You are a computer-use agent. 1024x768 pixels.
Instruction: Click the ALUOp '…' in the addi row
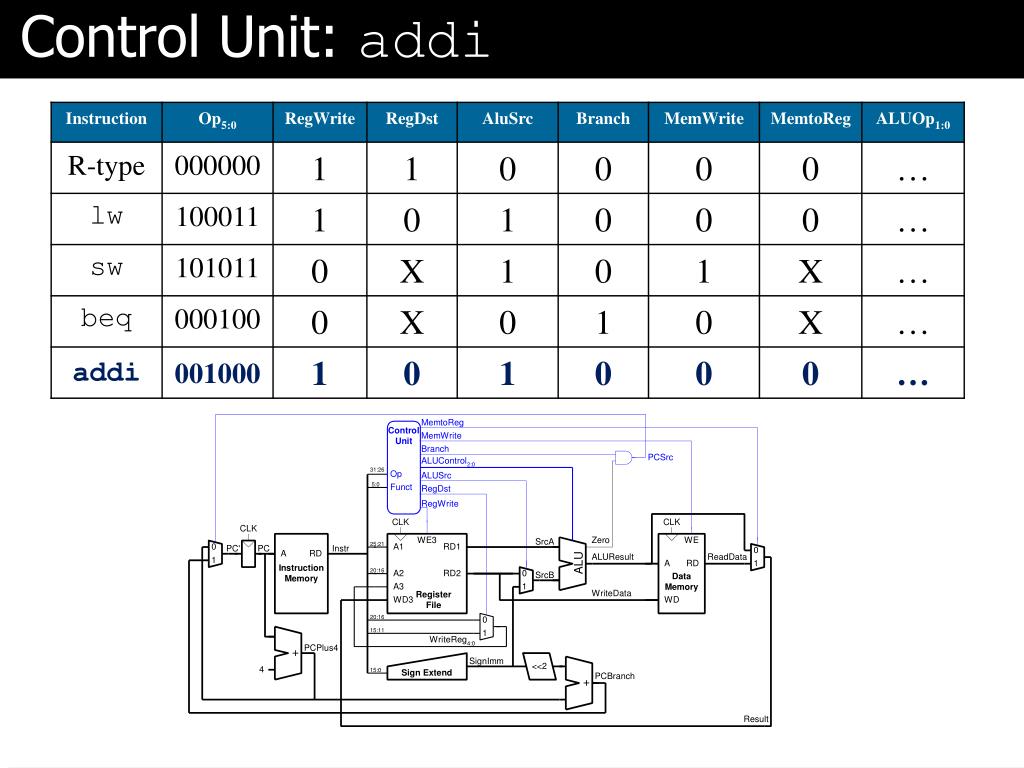coord(913,381)
